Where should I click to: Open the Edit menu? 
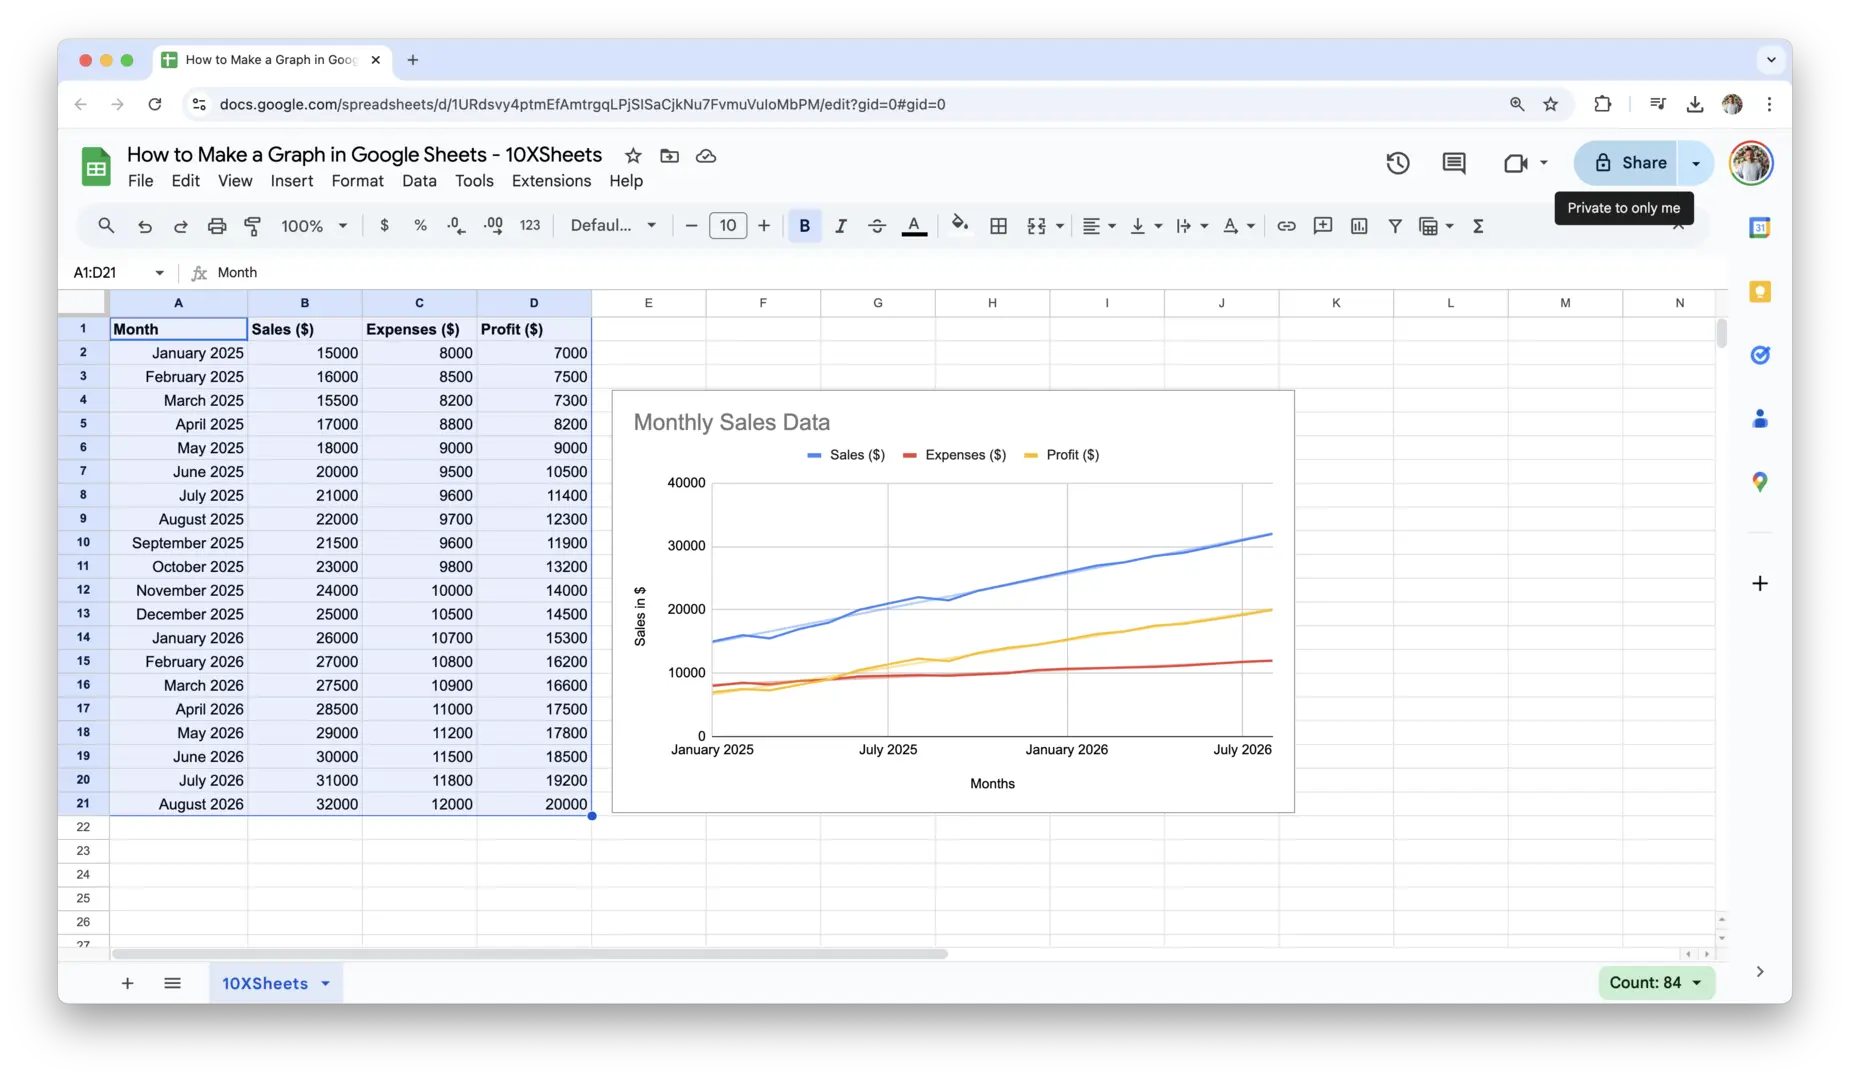[x=185, y=181]
